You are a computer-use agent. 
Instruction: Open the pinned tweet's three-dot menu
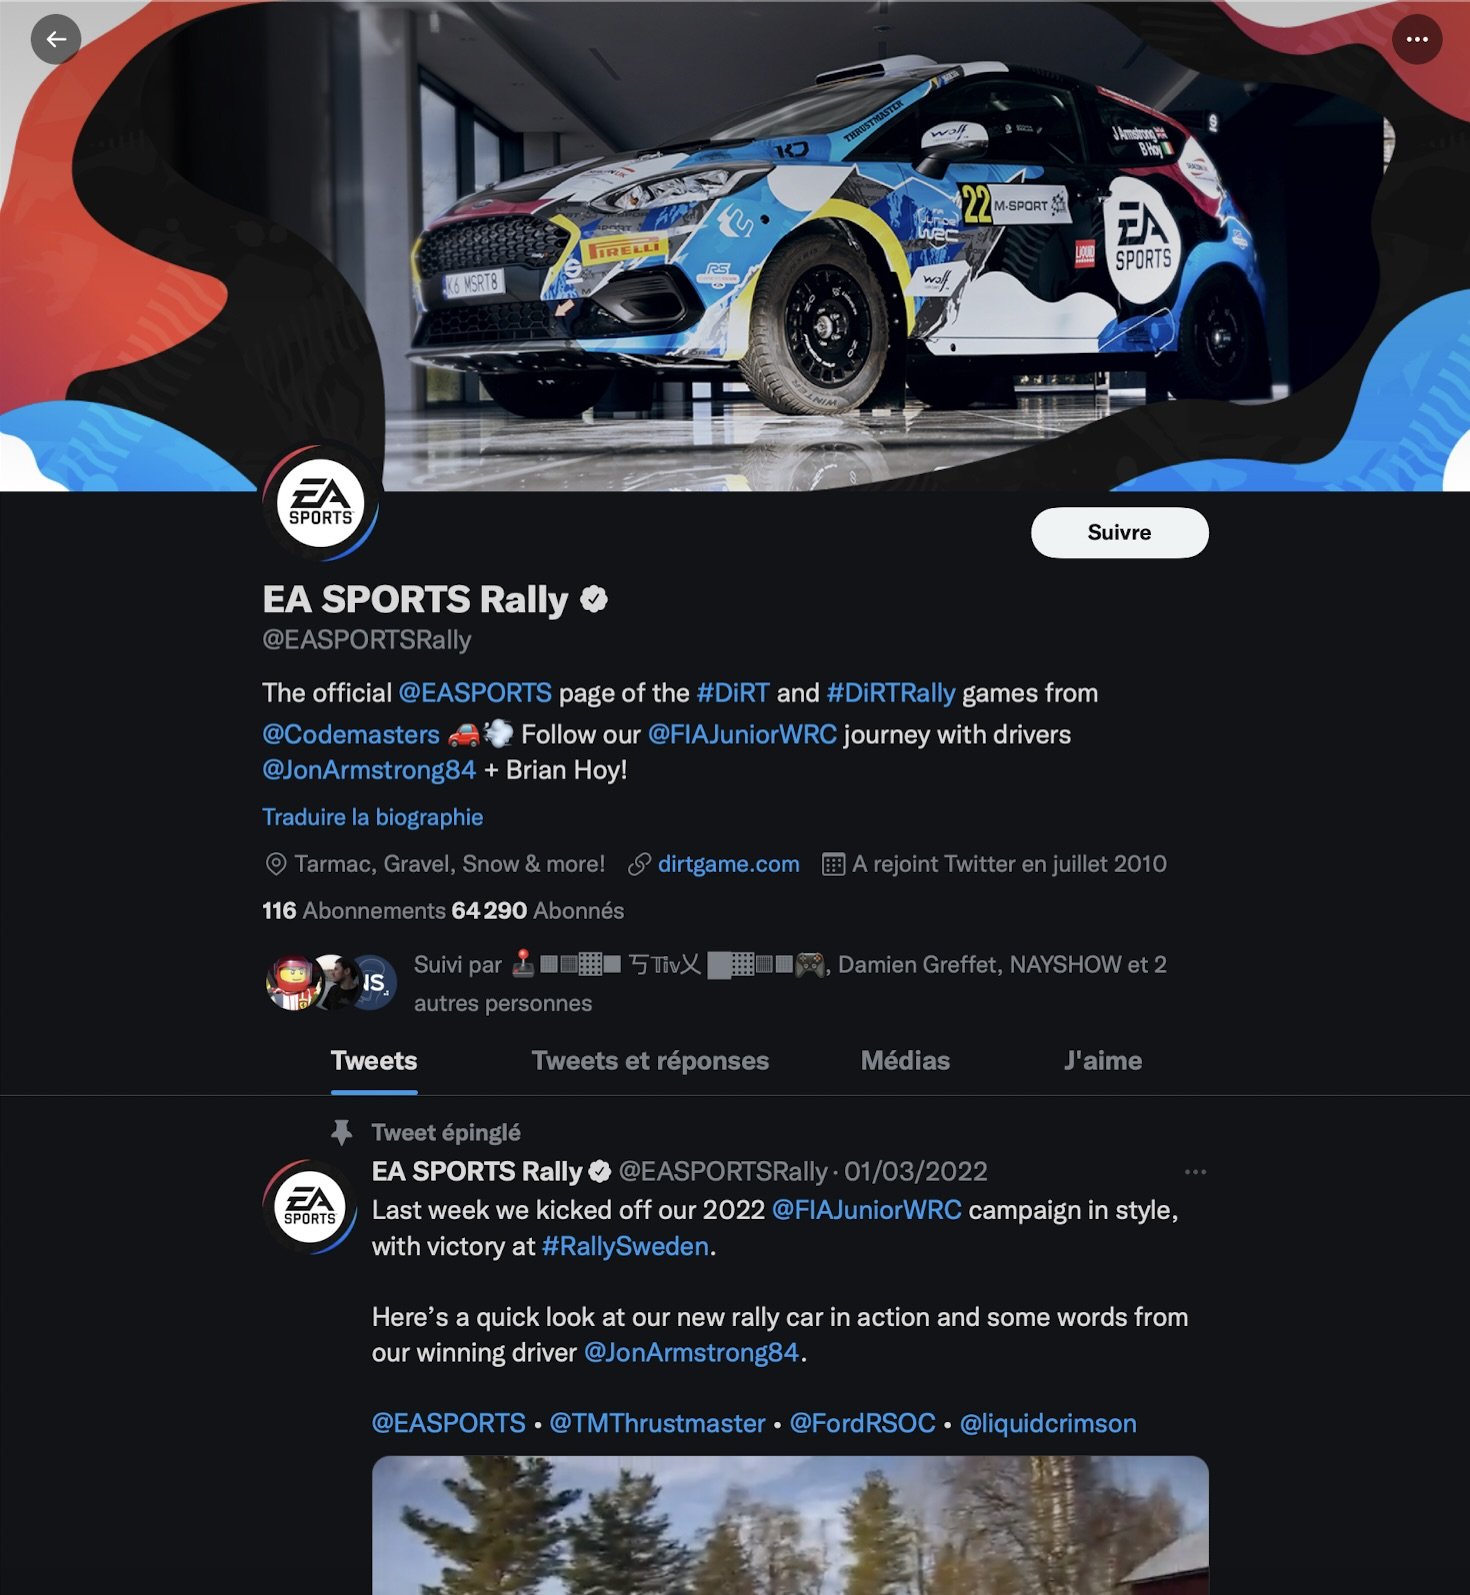point(1195,1172)
